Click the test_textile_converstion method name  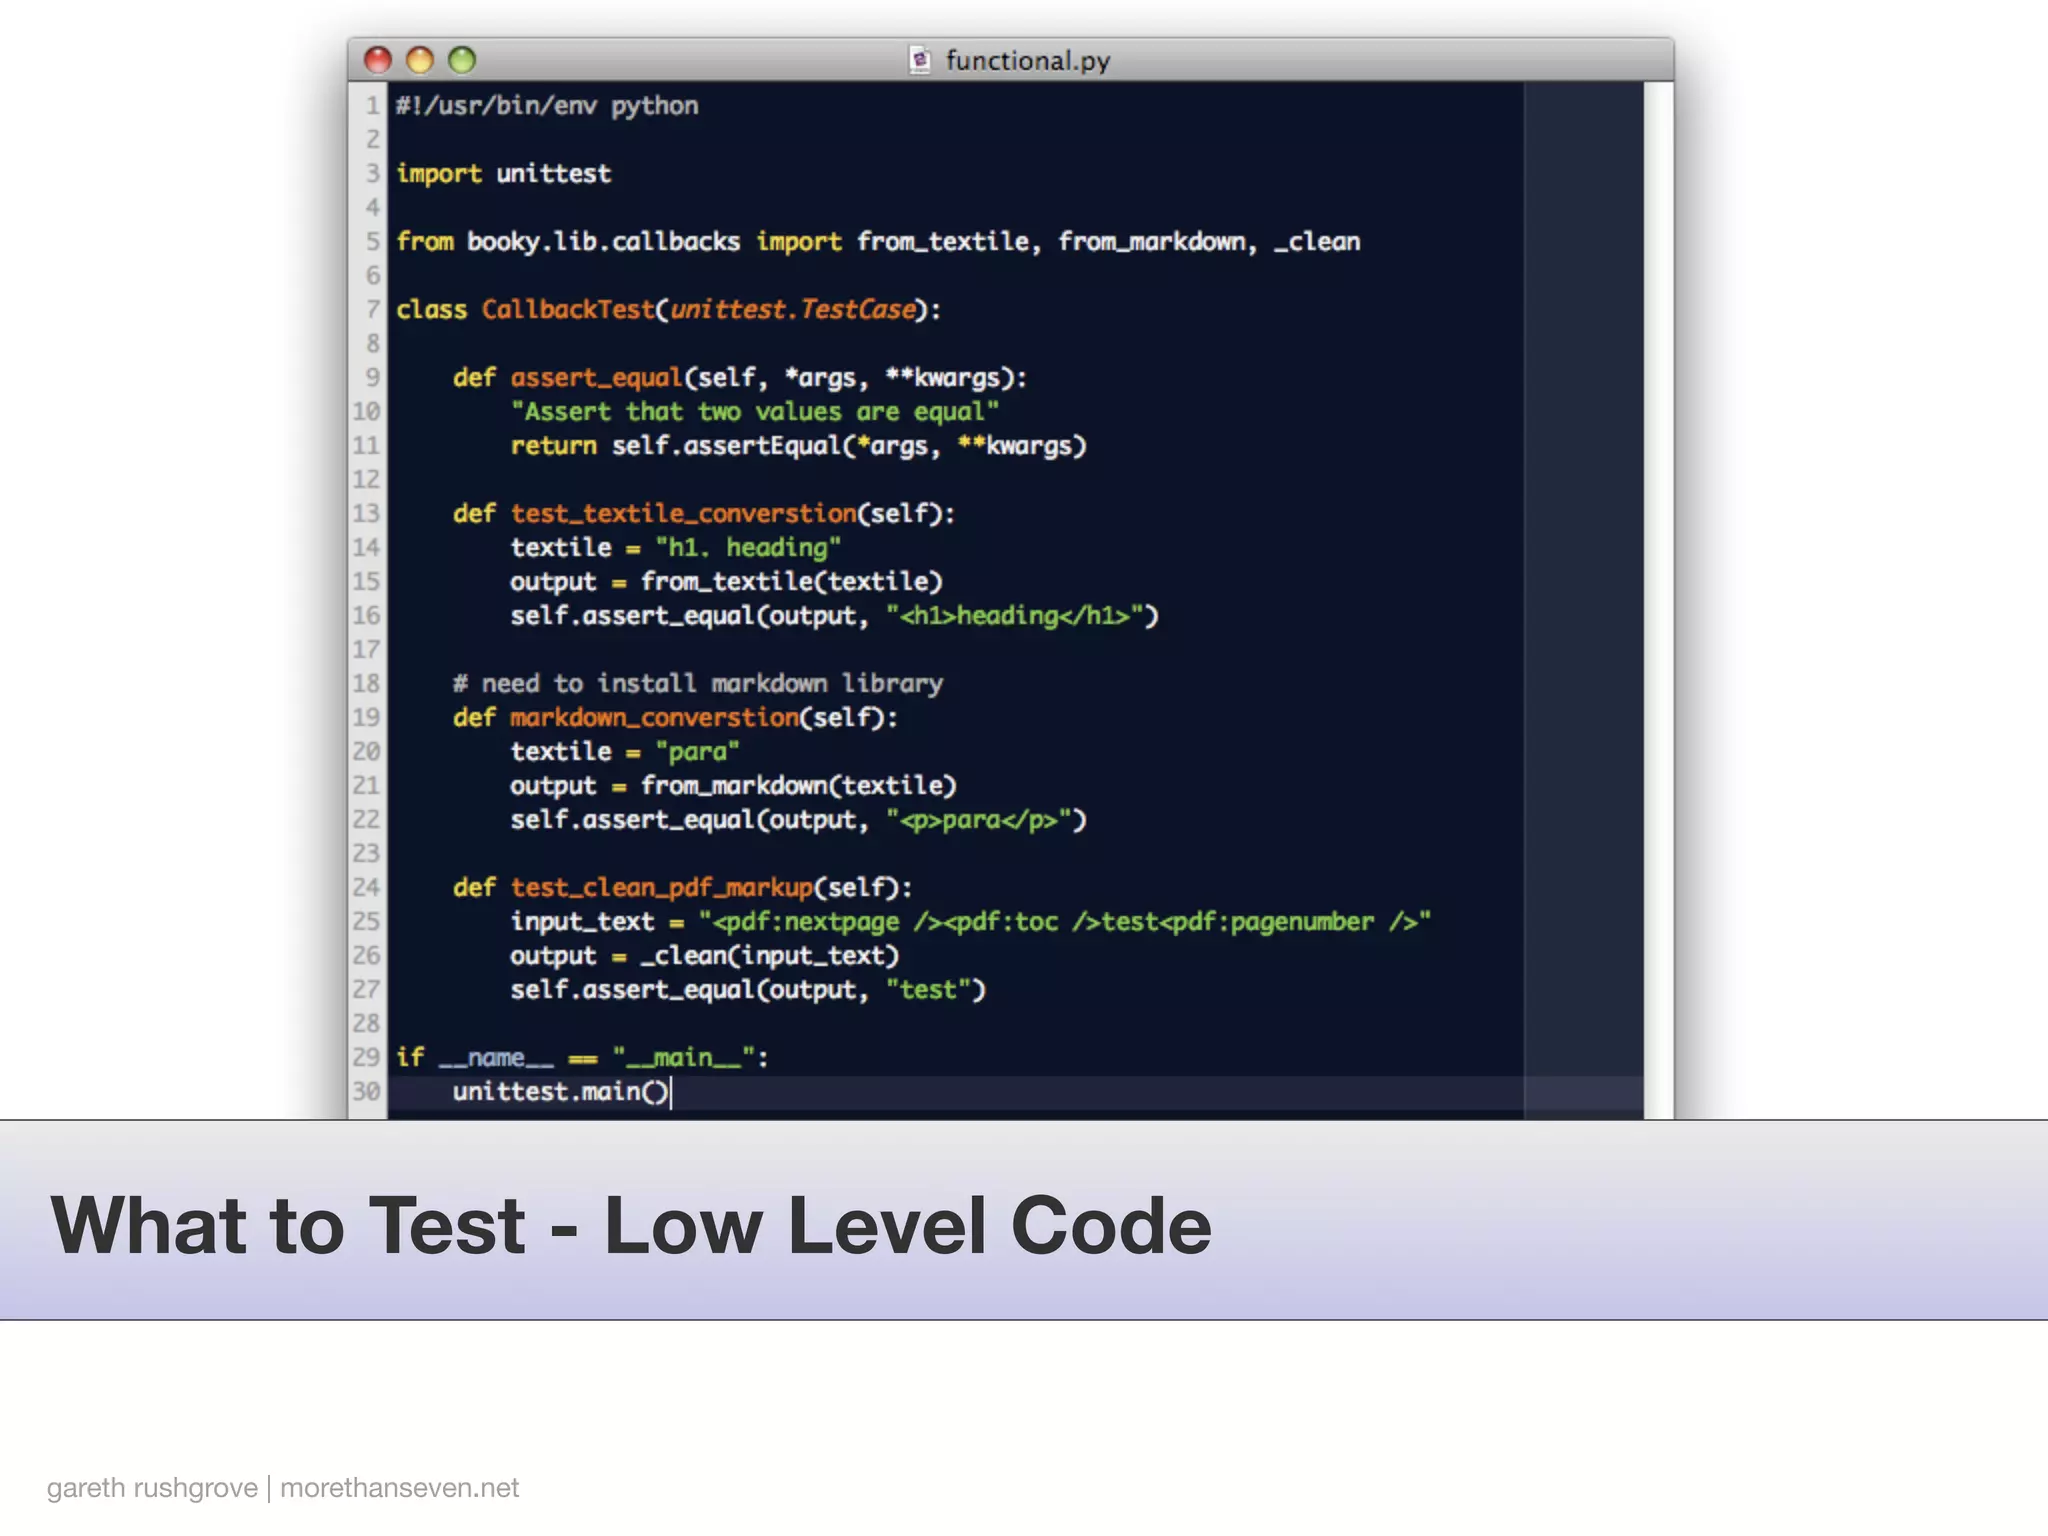[x=683, y=513]
